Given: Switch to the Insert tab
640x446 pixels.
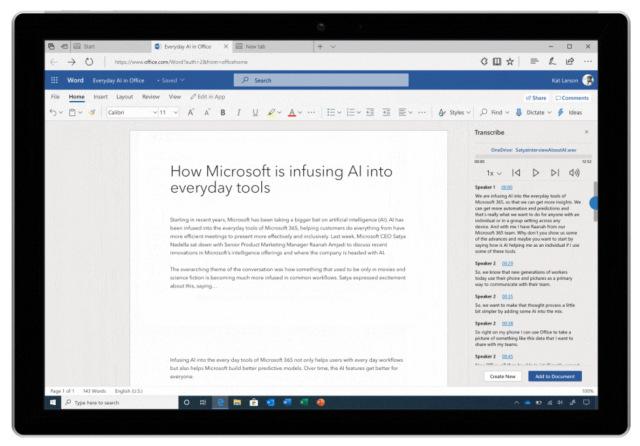Looking at the screenshot, I should 100,97.
